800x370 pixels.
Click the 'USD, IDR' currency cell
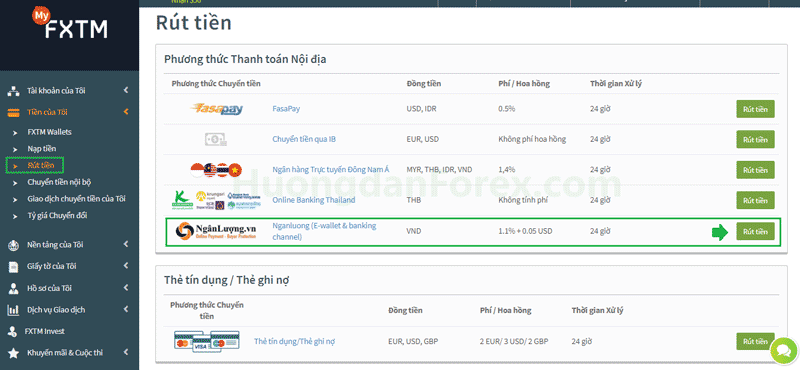421,109
